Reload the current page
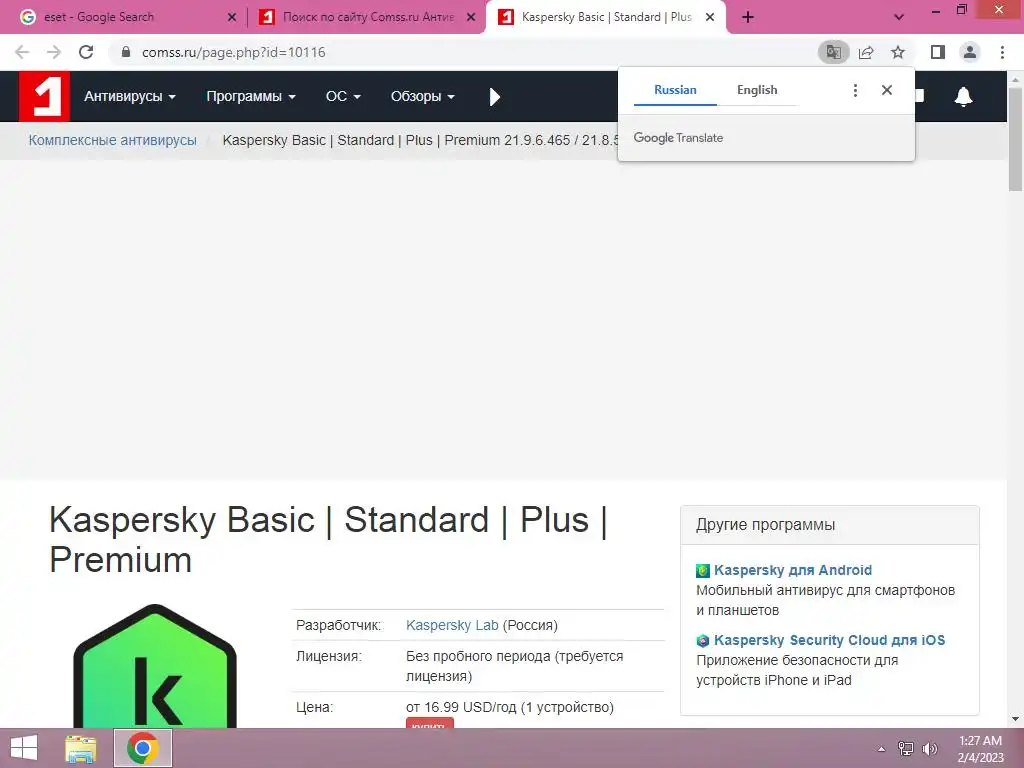The image size is (1024, 768). click(x=86, y=52)
